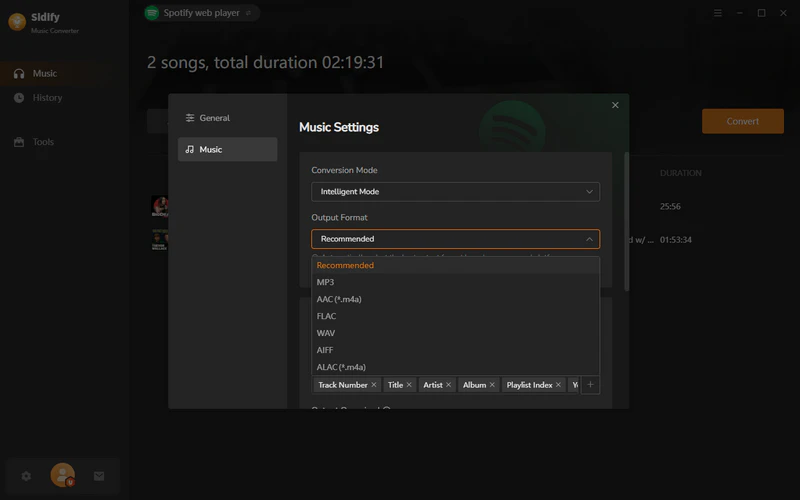This screenshot has width=800, height=500.
Task: Open the History section in sidebar
Action: click(64, 97)
